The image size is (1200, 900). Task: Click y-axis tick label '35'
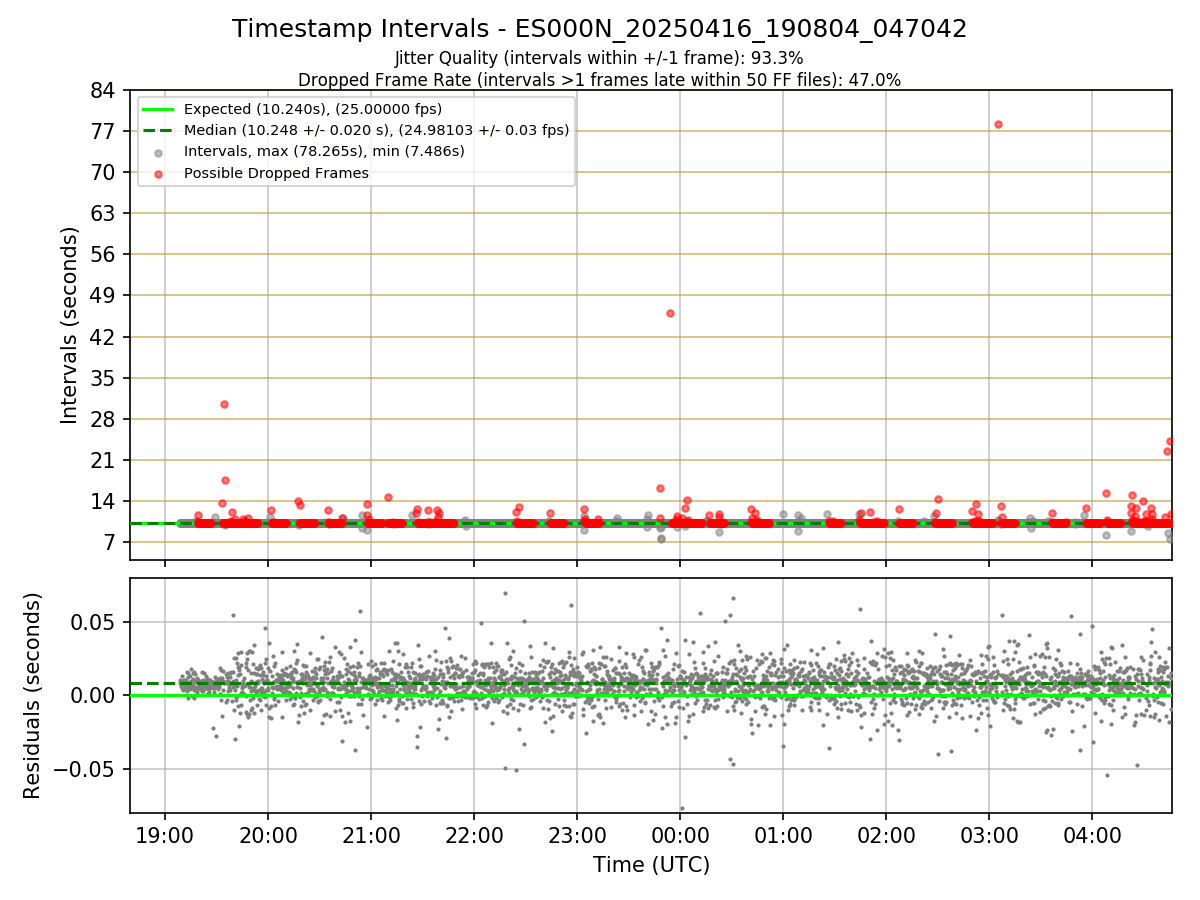coord(103,378)
